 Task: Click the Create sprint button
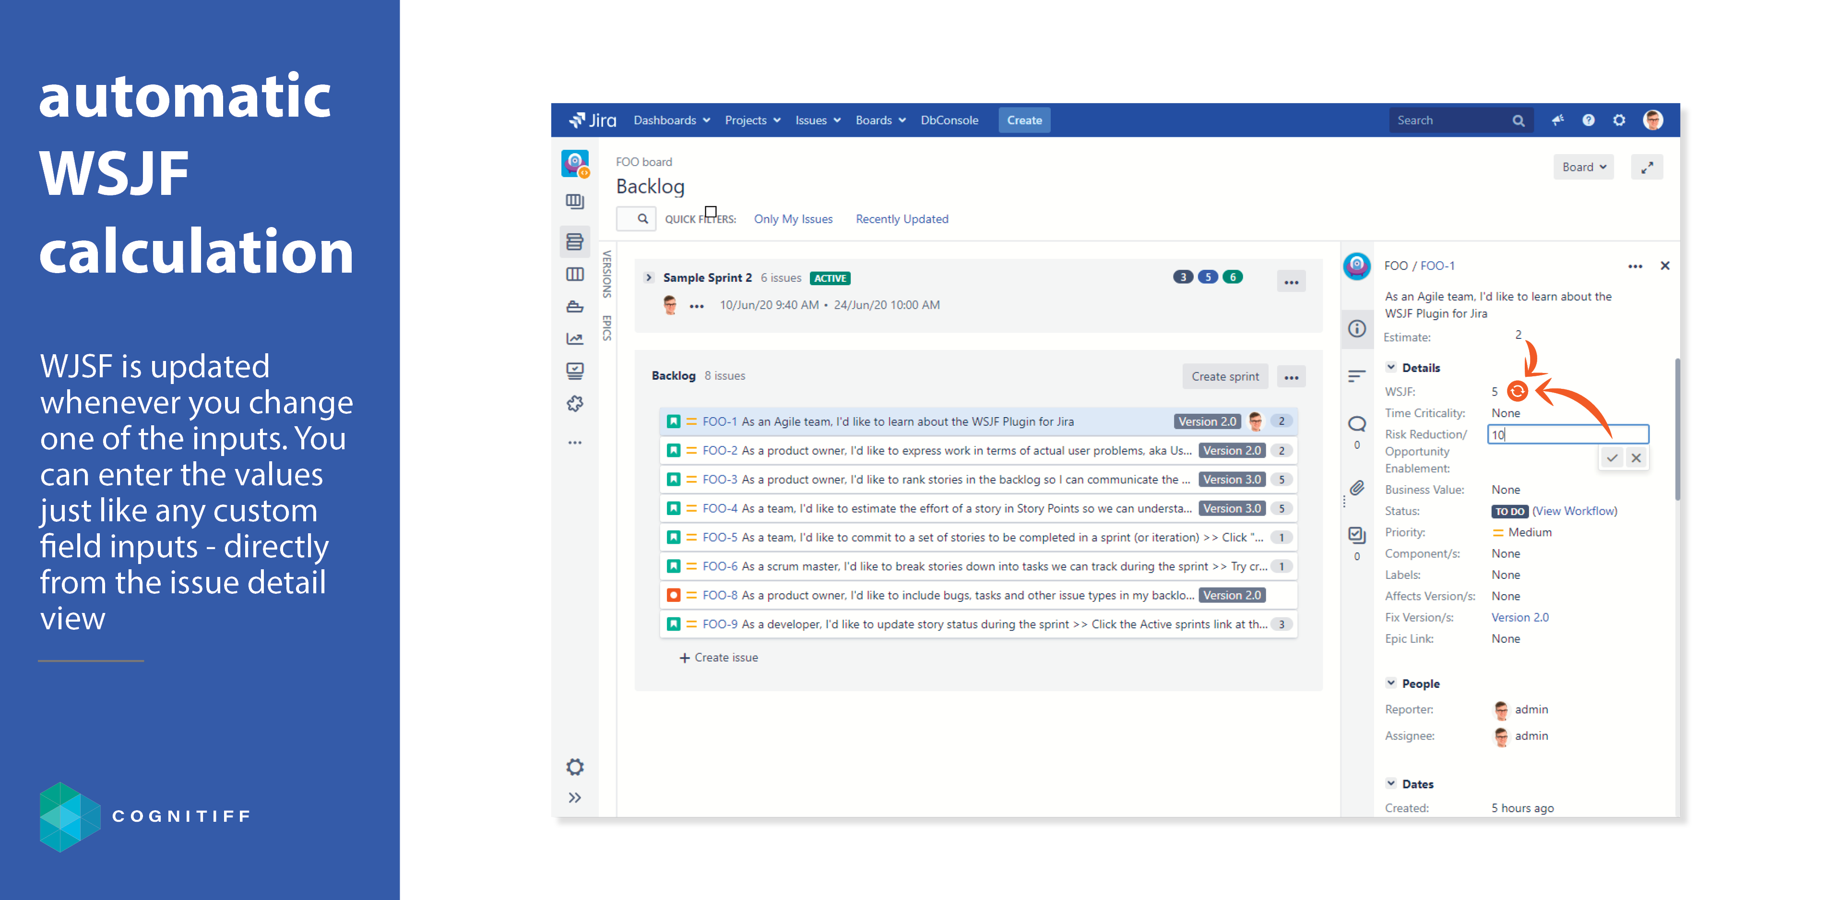coord(1225,377)
